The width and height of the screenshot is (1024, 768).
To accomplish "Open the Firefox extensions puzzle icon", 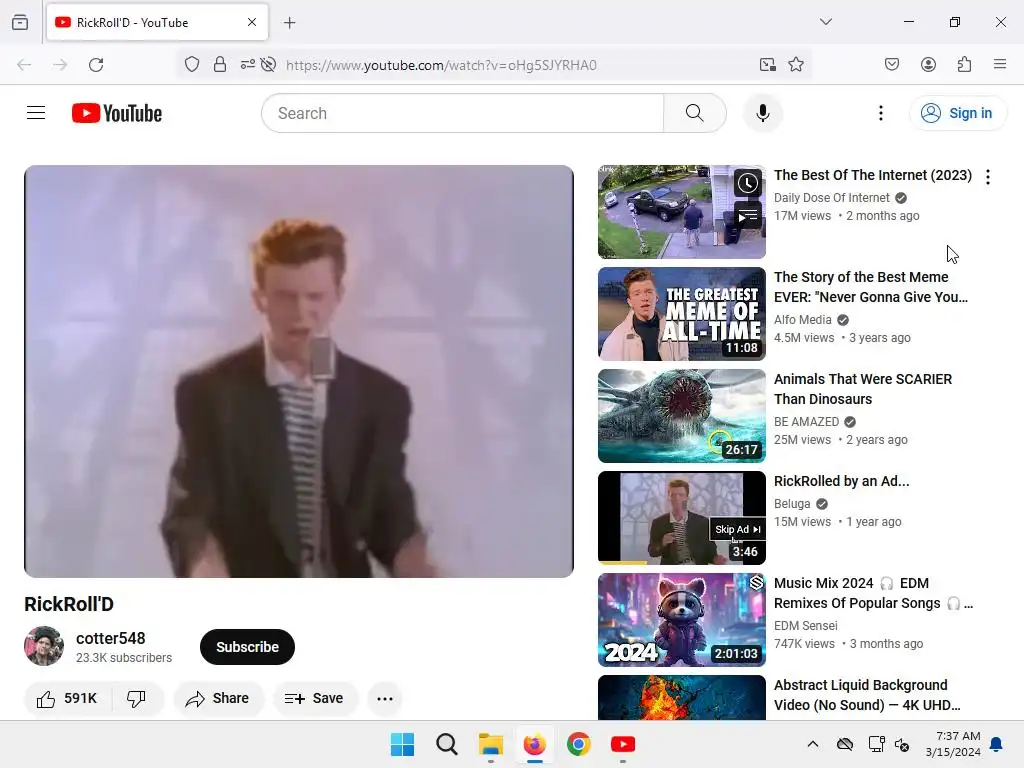I will (965, 64).
